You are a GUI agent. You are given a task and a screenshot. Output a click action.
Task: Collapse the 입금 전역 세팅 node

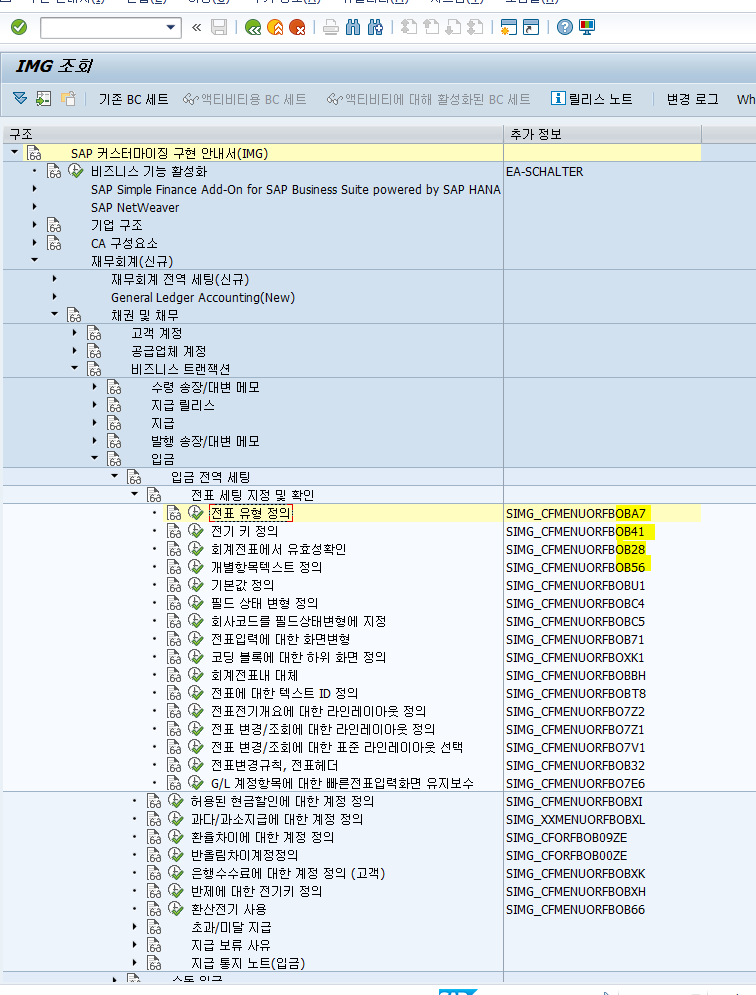(115, 476)
